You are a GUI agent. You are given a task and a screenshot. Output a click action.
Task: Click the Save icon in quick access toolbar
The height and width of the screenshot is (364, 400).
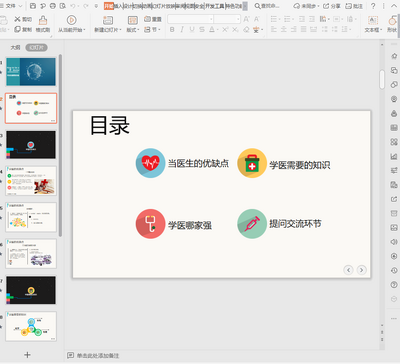pos(33,6)
